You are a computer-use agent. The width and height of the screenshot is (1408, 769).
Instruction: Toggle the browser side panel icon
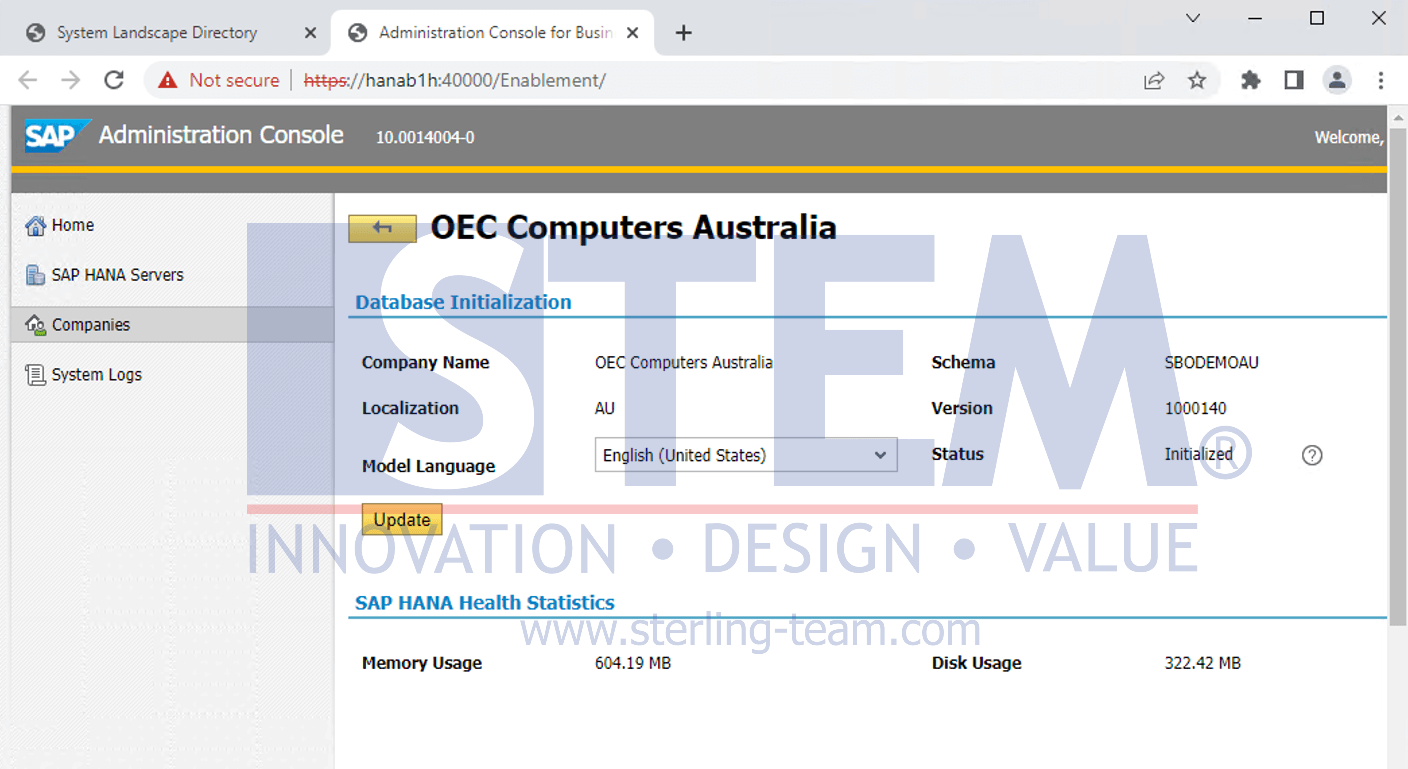pos(1294,80)
